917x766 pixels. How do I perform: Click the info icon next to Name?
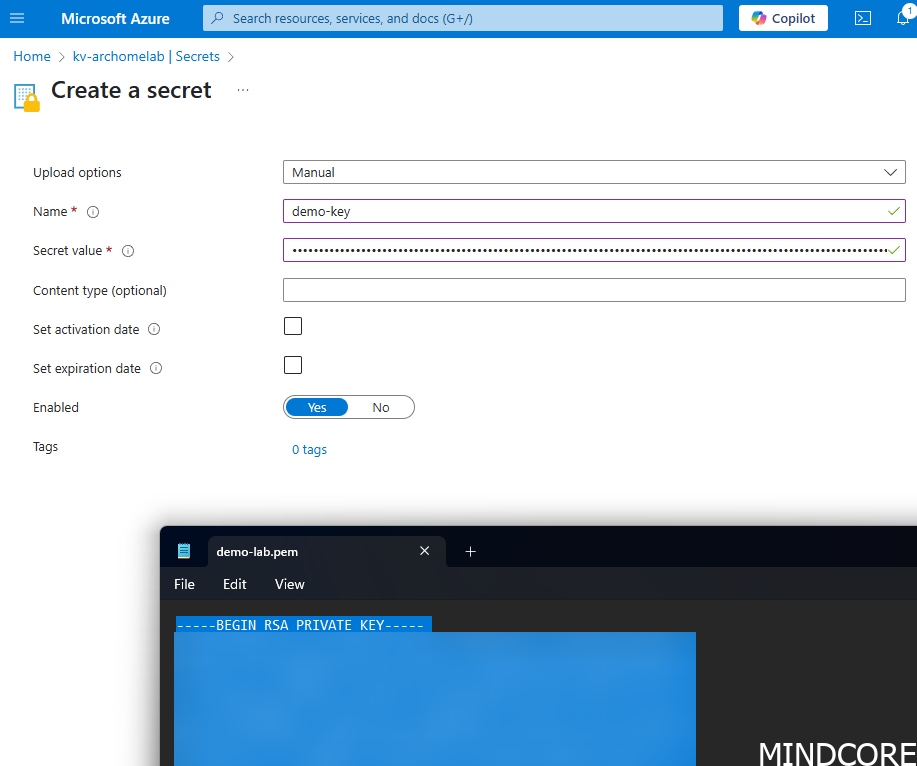[x=93, y=212]
